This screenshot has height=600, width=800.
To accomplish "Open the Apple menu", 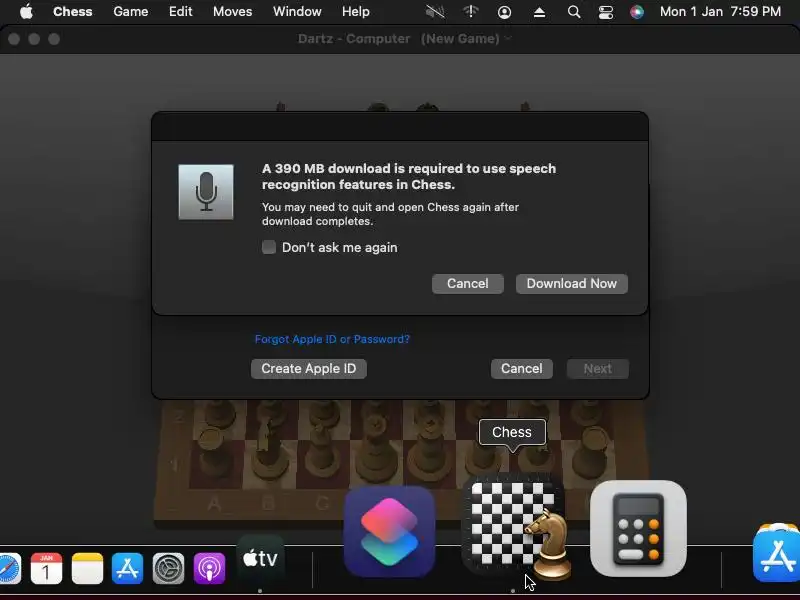I will pyautogui.click(x=26, y=11).
